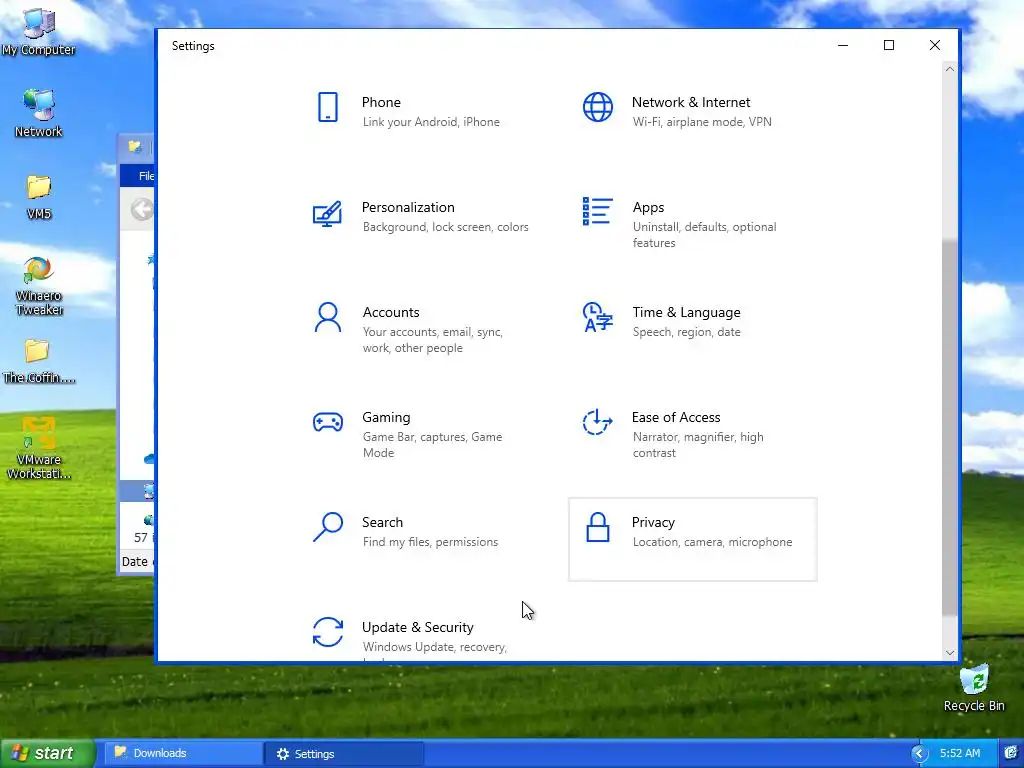Maximize the Settings window
Viewport: 1024px width, 768px height.
889,45
